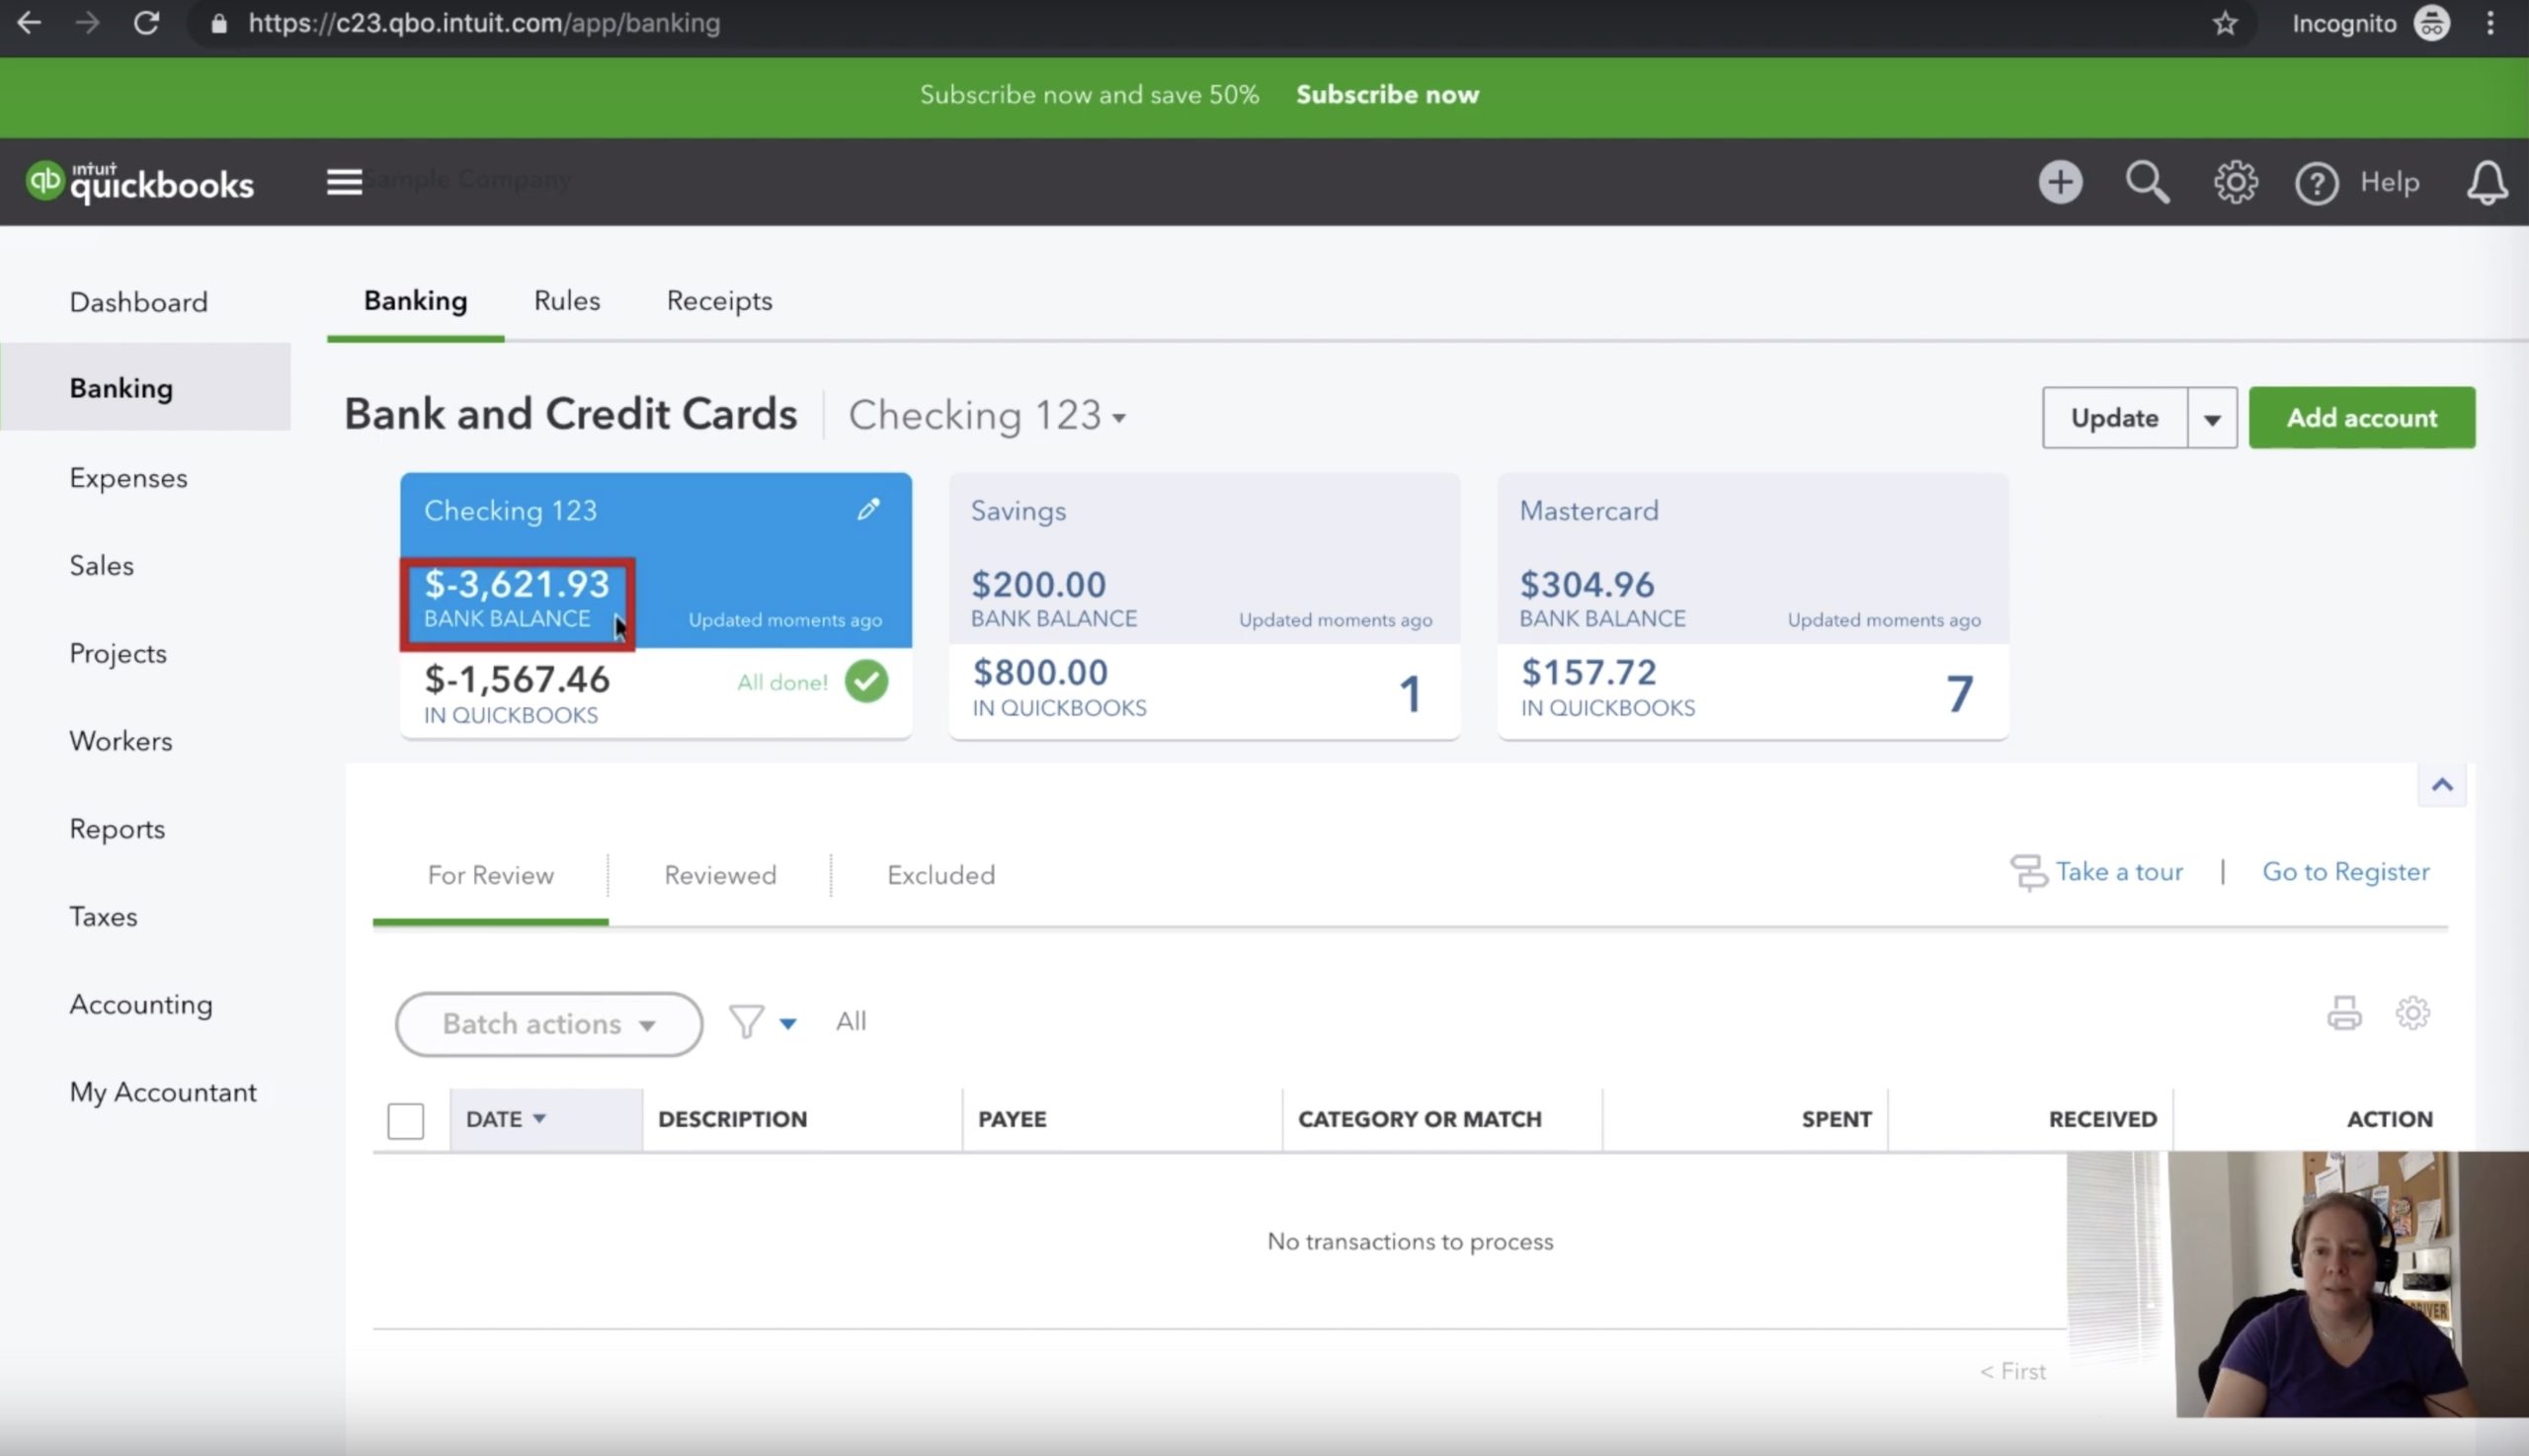The height and width of the screenshot is (1456, 2529).
Task: Click the Mastercard pending count 7
Action: [1960, 694]
